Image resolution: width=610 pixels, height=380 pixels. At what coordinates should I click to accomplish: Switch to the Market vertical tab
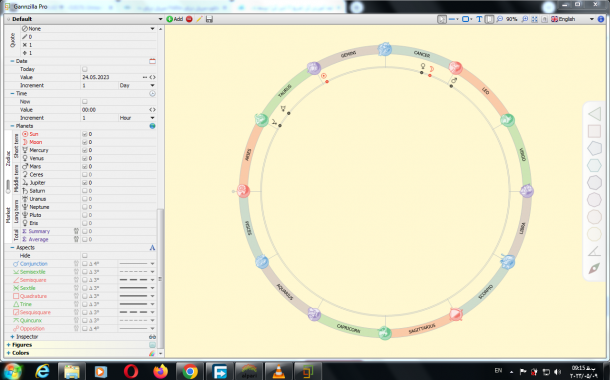point(8,215)
